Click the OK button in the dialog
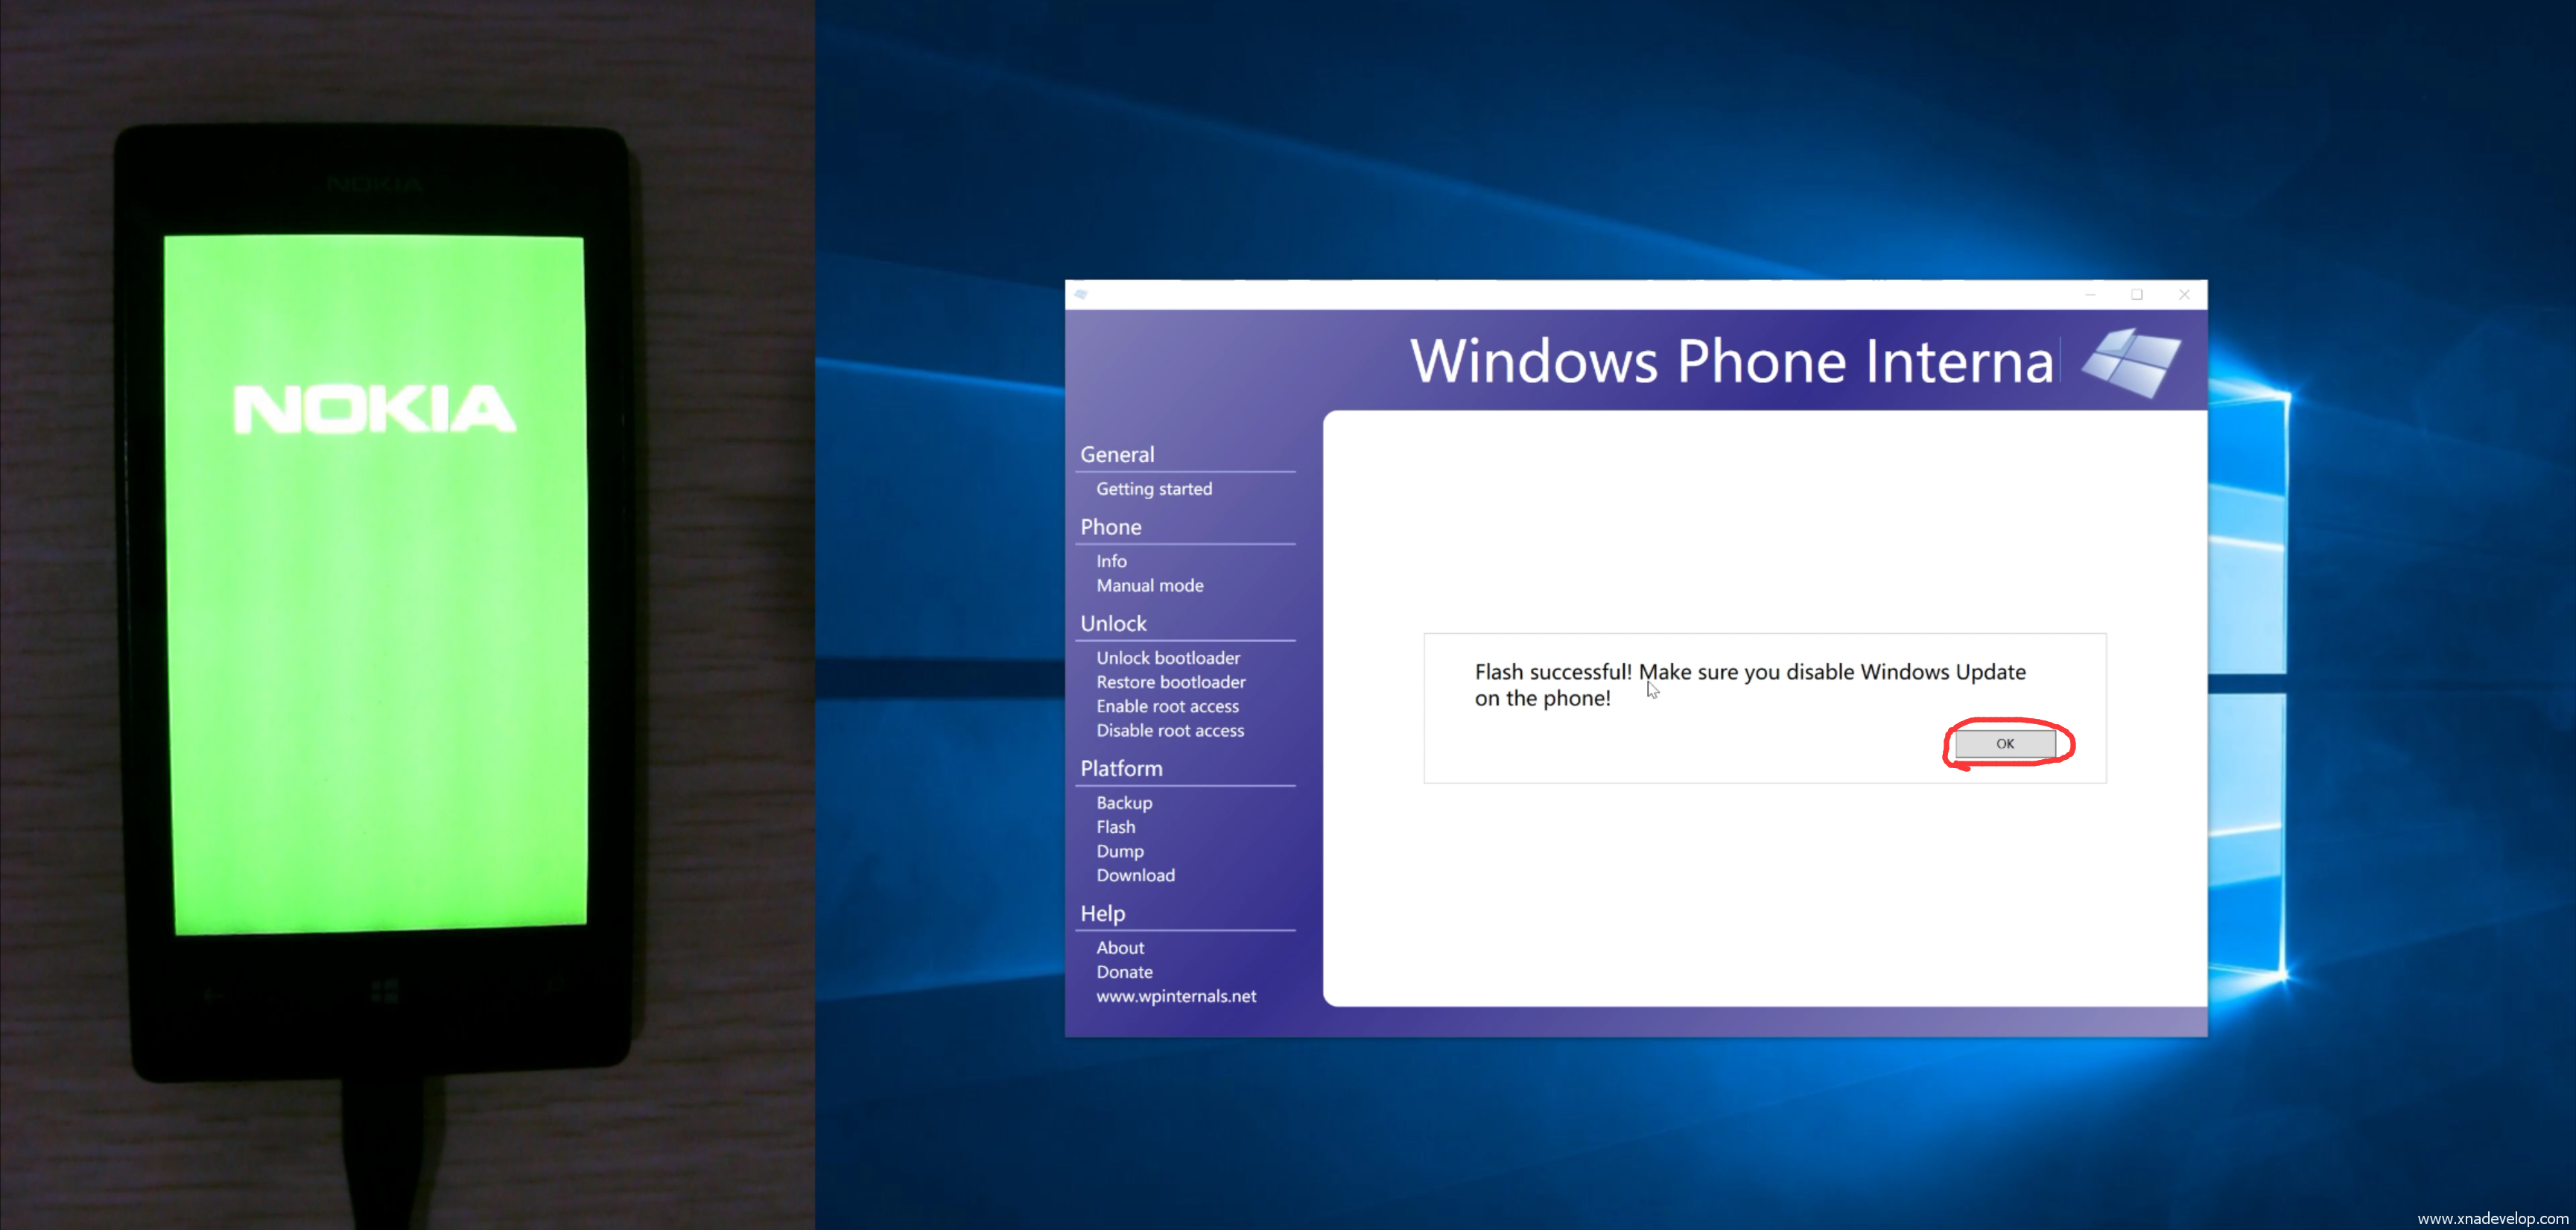The width and height of the screenshot is (2576, 1230). [x=2005, y=743]
